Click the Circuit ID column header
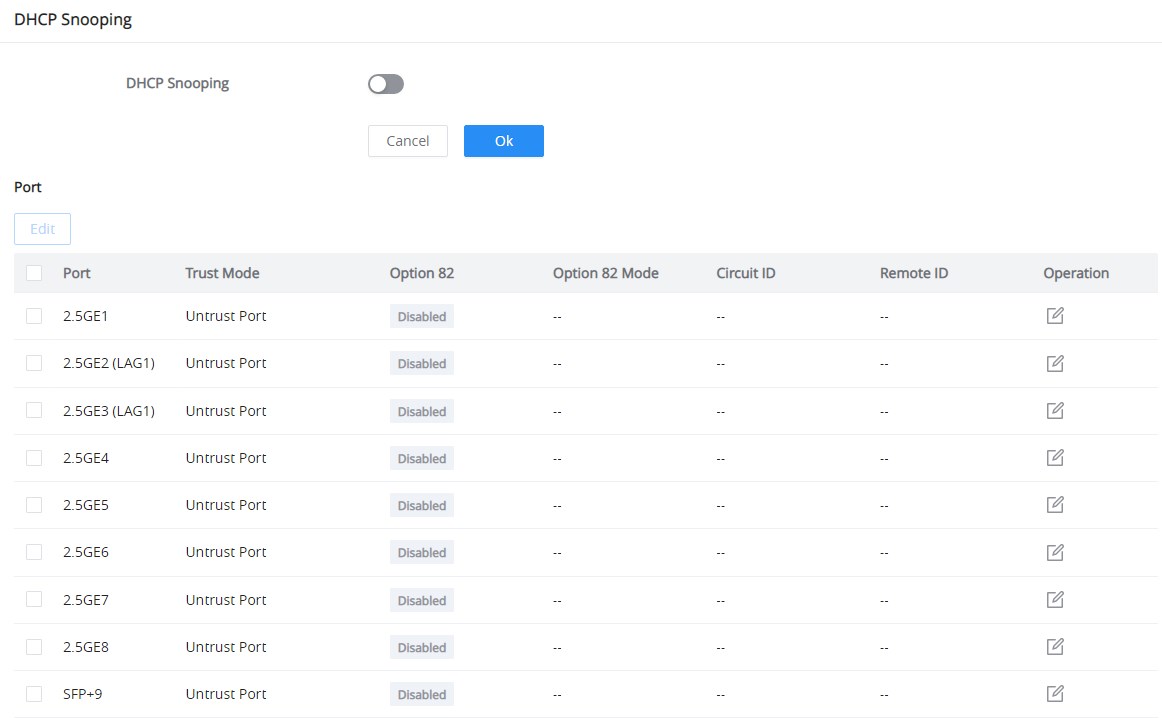The height and width of the screenshot is (718, 1162). [x=746, y=273]
